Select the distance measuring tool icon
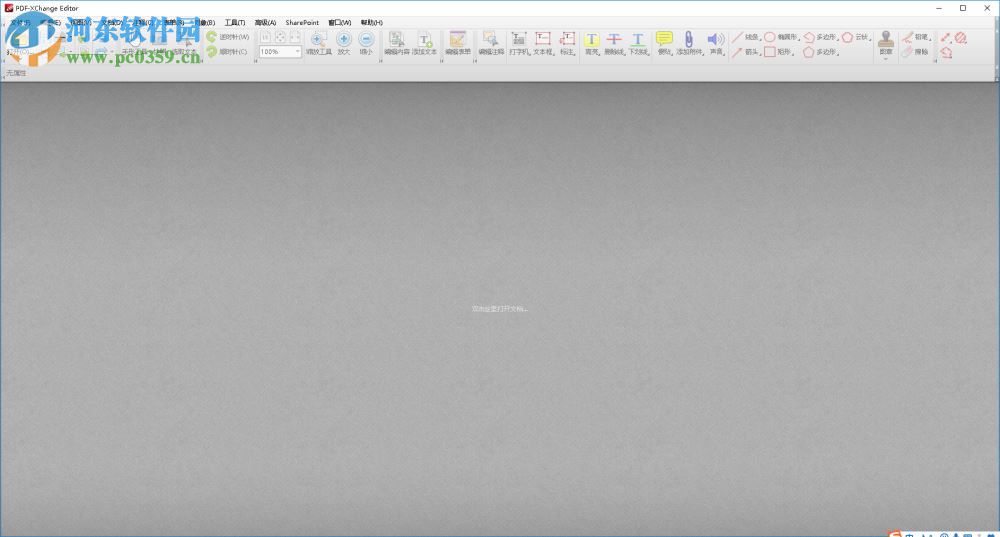 pyautogui.click(x=946, y=38)
